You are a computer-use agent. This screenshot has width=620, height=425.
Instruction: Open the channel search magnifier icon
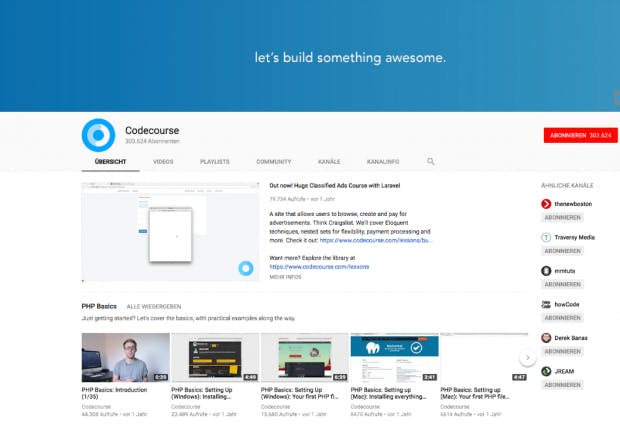(x=431, y=161)
